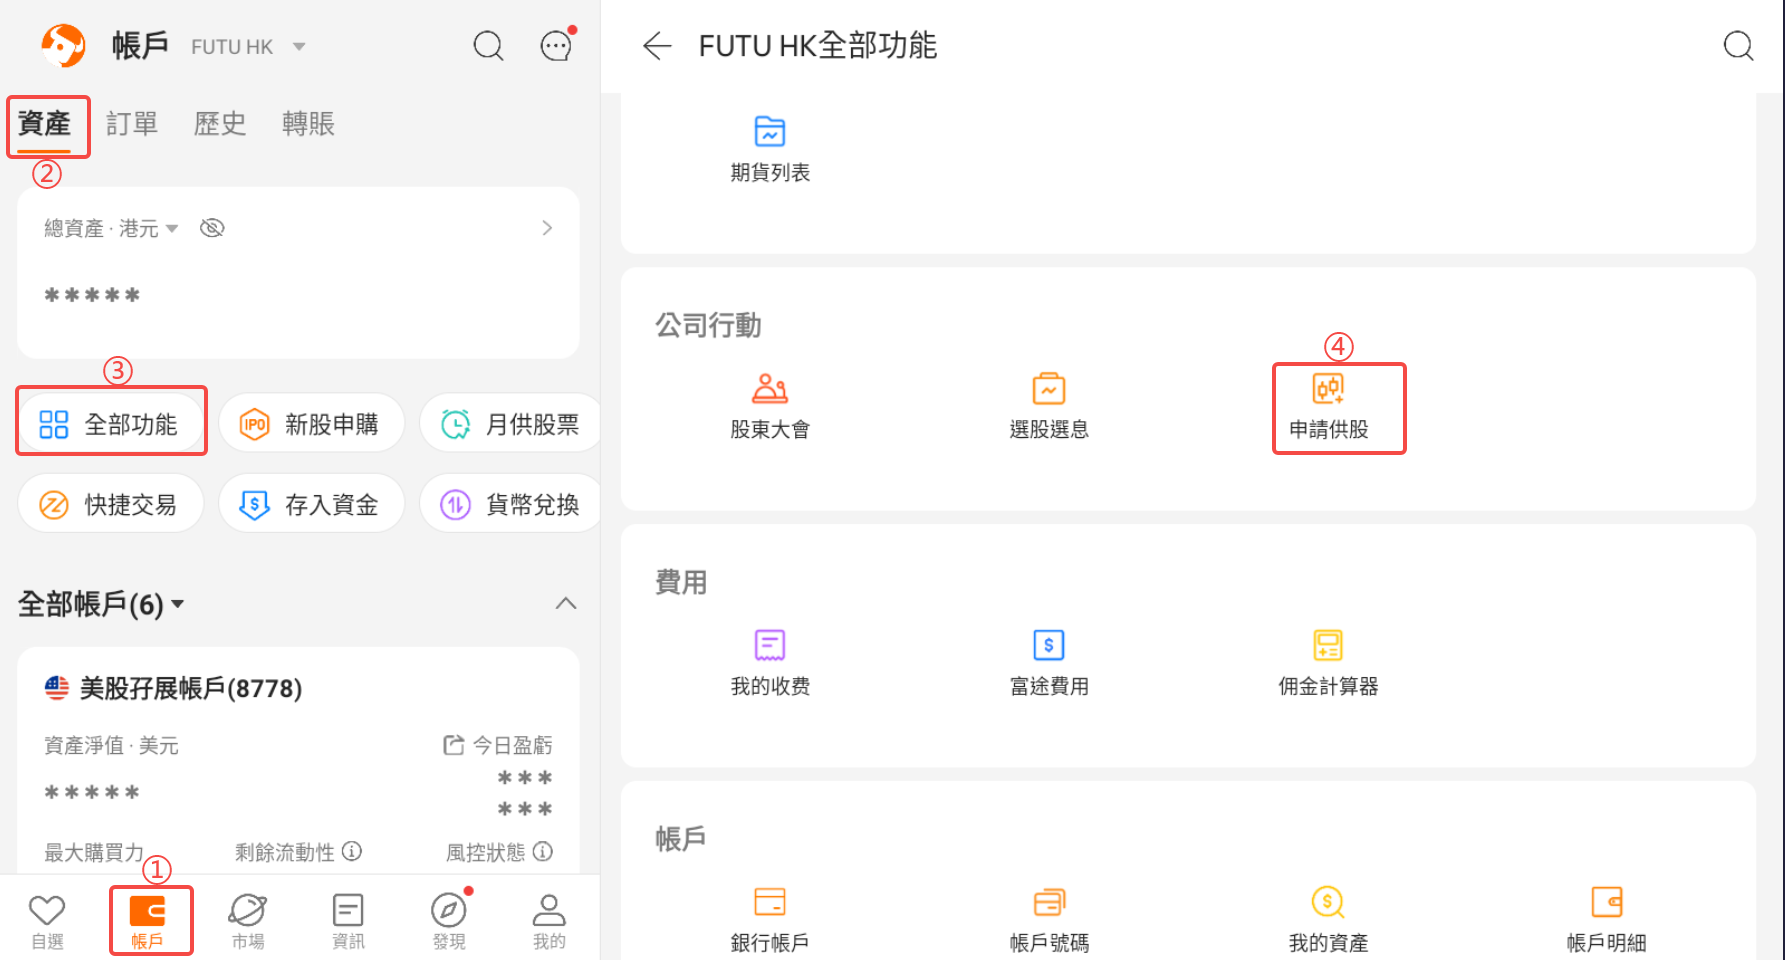The image size is (1785, 960).
Task: Open 銀行帳戶 bank account icon
Action: pos(769,902)
